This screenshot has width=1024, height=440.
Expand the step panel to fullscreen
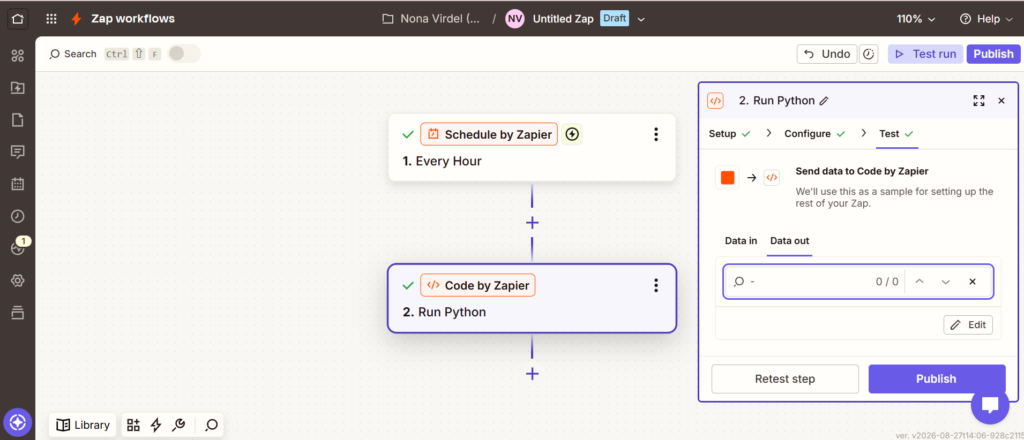[978, 101]
